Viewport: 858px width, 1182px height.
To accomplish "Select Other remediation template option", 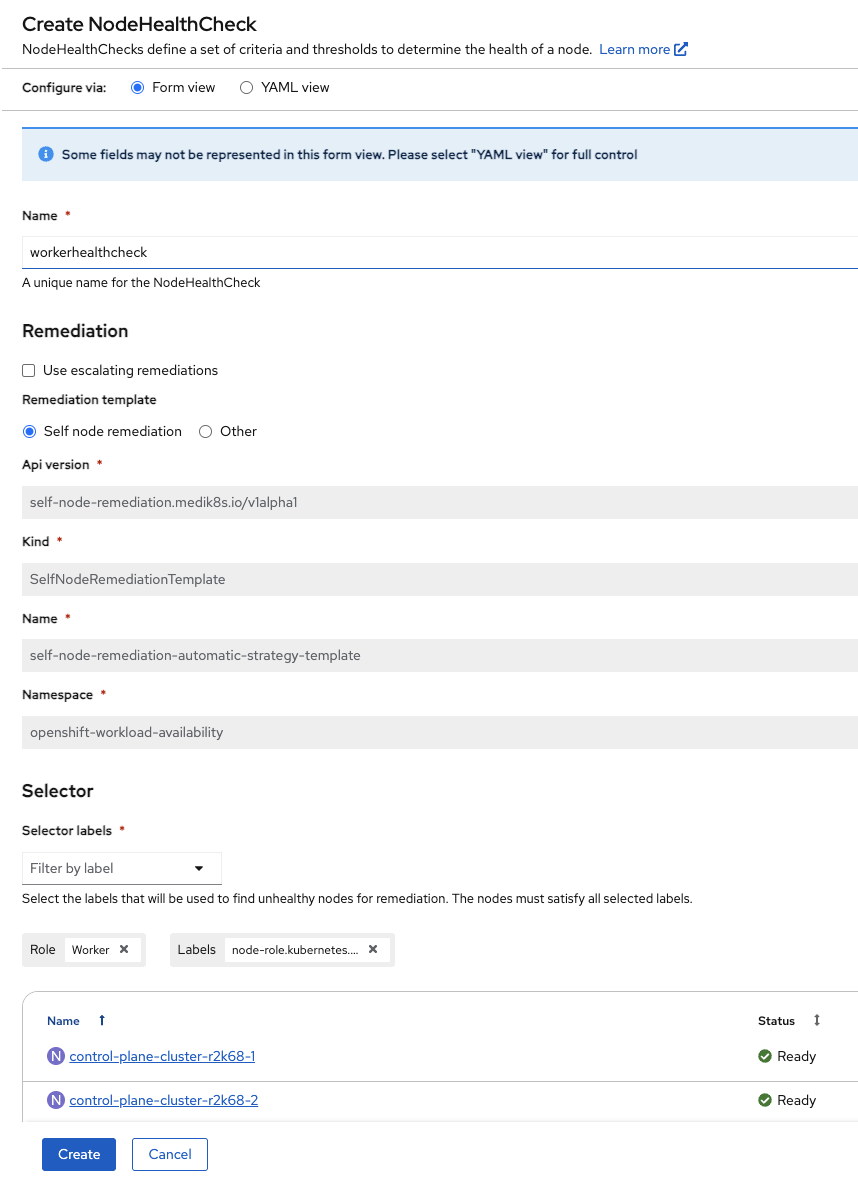I will pyautogui.click(x=206, y=431).
